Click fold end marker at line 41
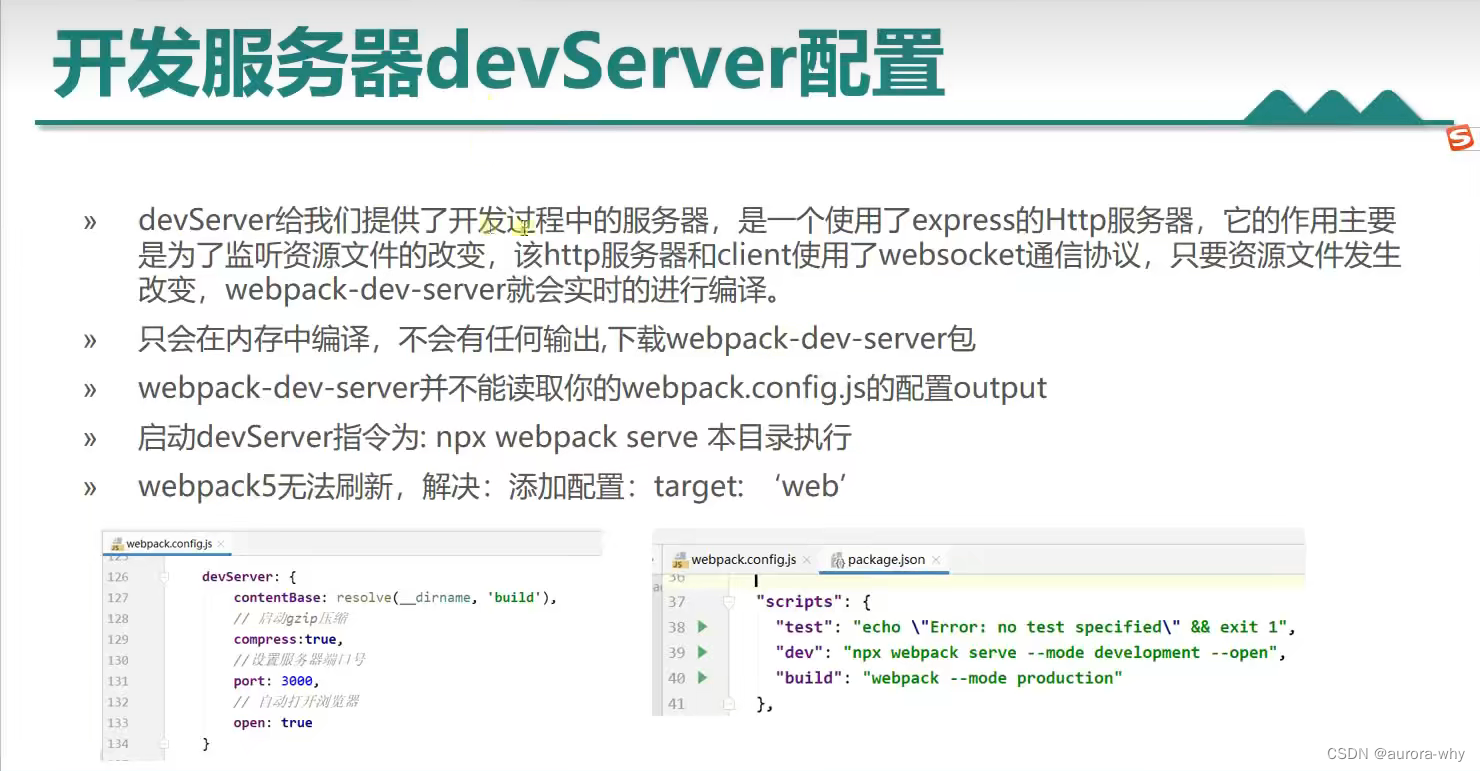Image resolution: width=1480 pixels, height=771 pixels. click(x=729, y=703)
